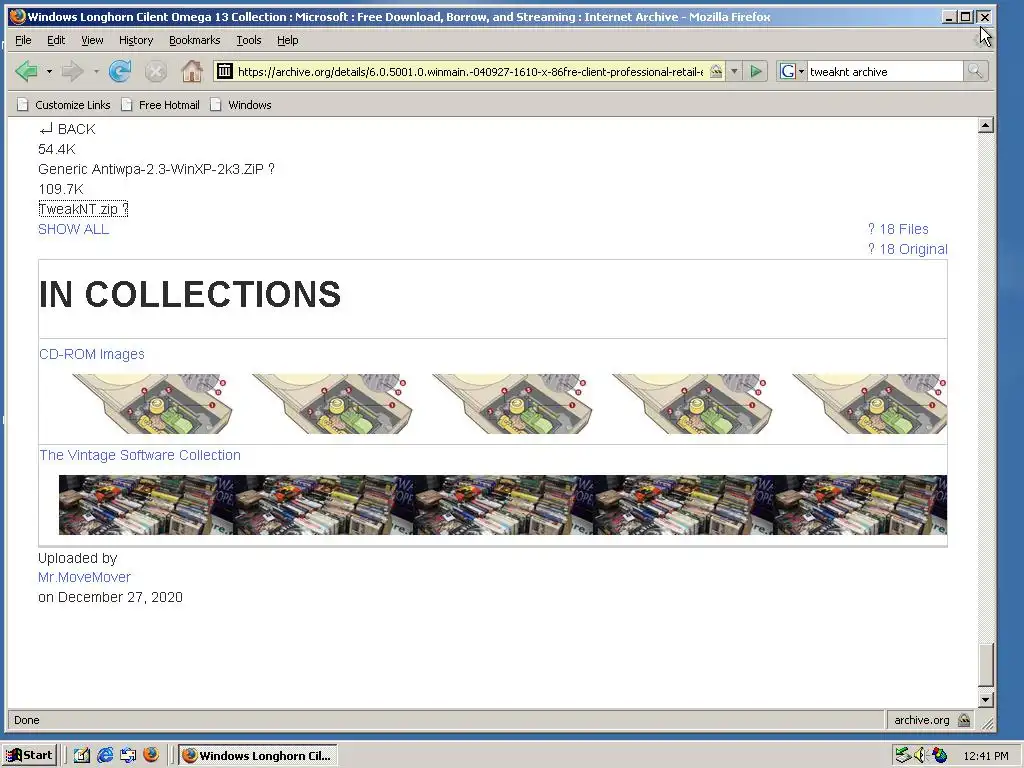Select the Windows Longhorn Firefox taskbar button
The image size is (1024, 768).
257,756
